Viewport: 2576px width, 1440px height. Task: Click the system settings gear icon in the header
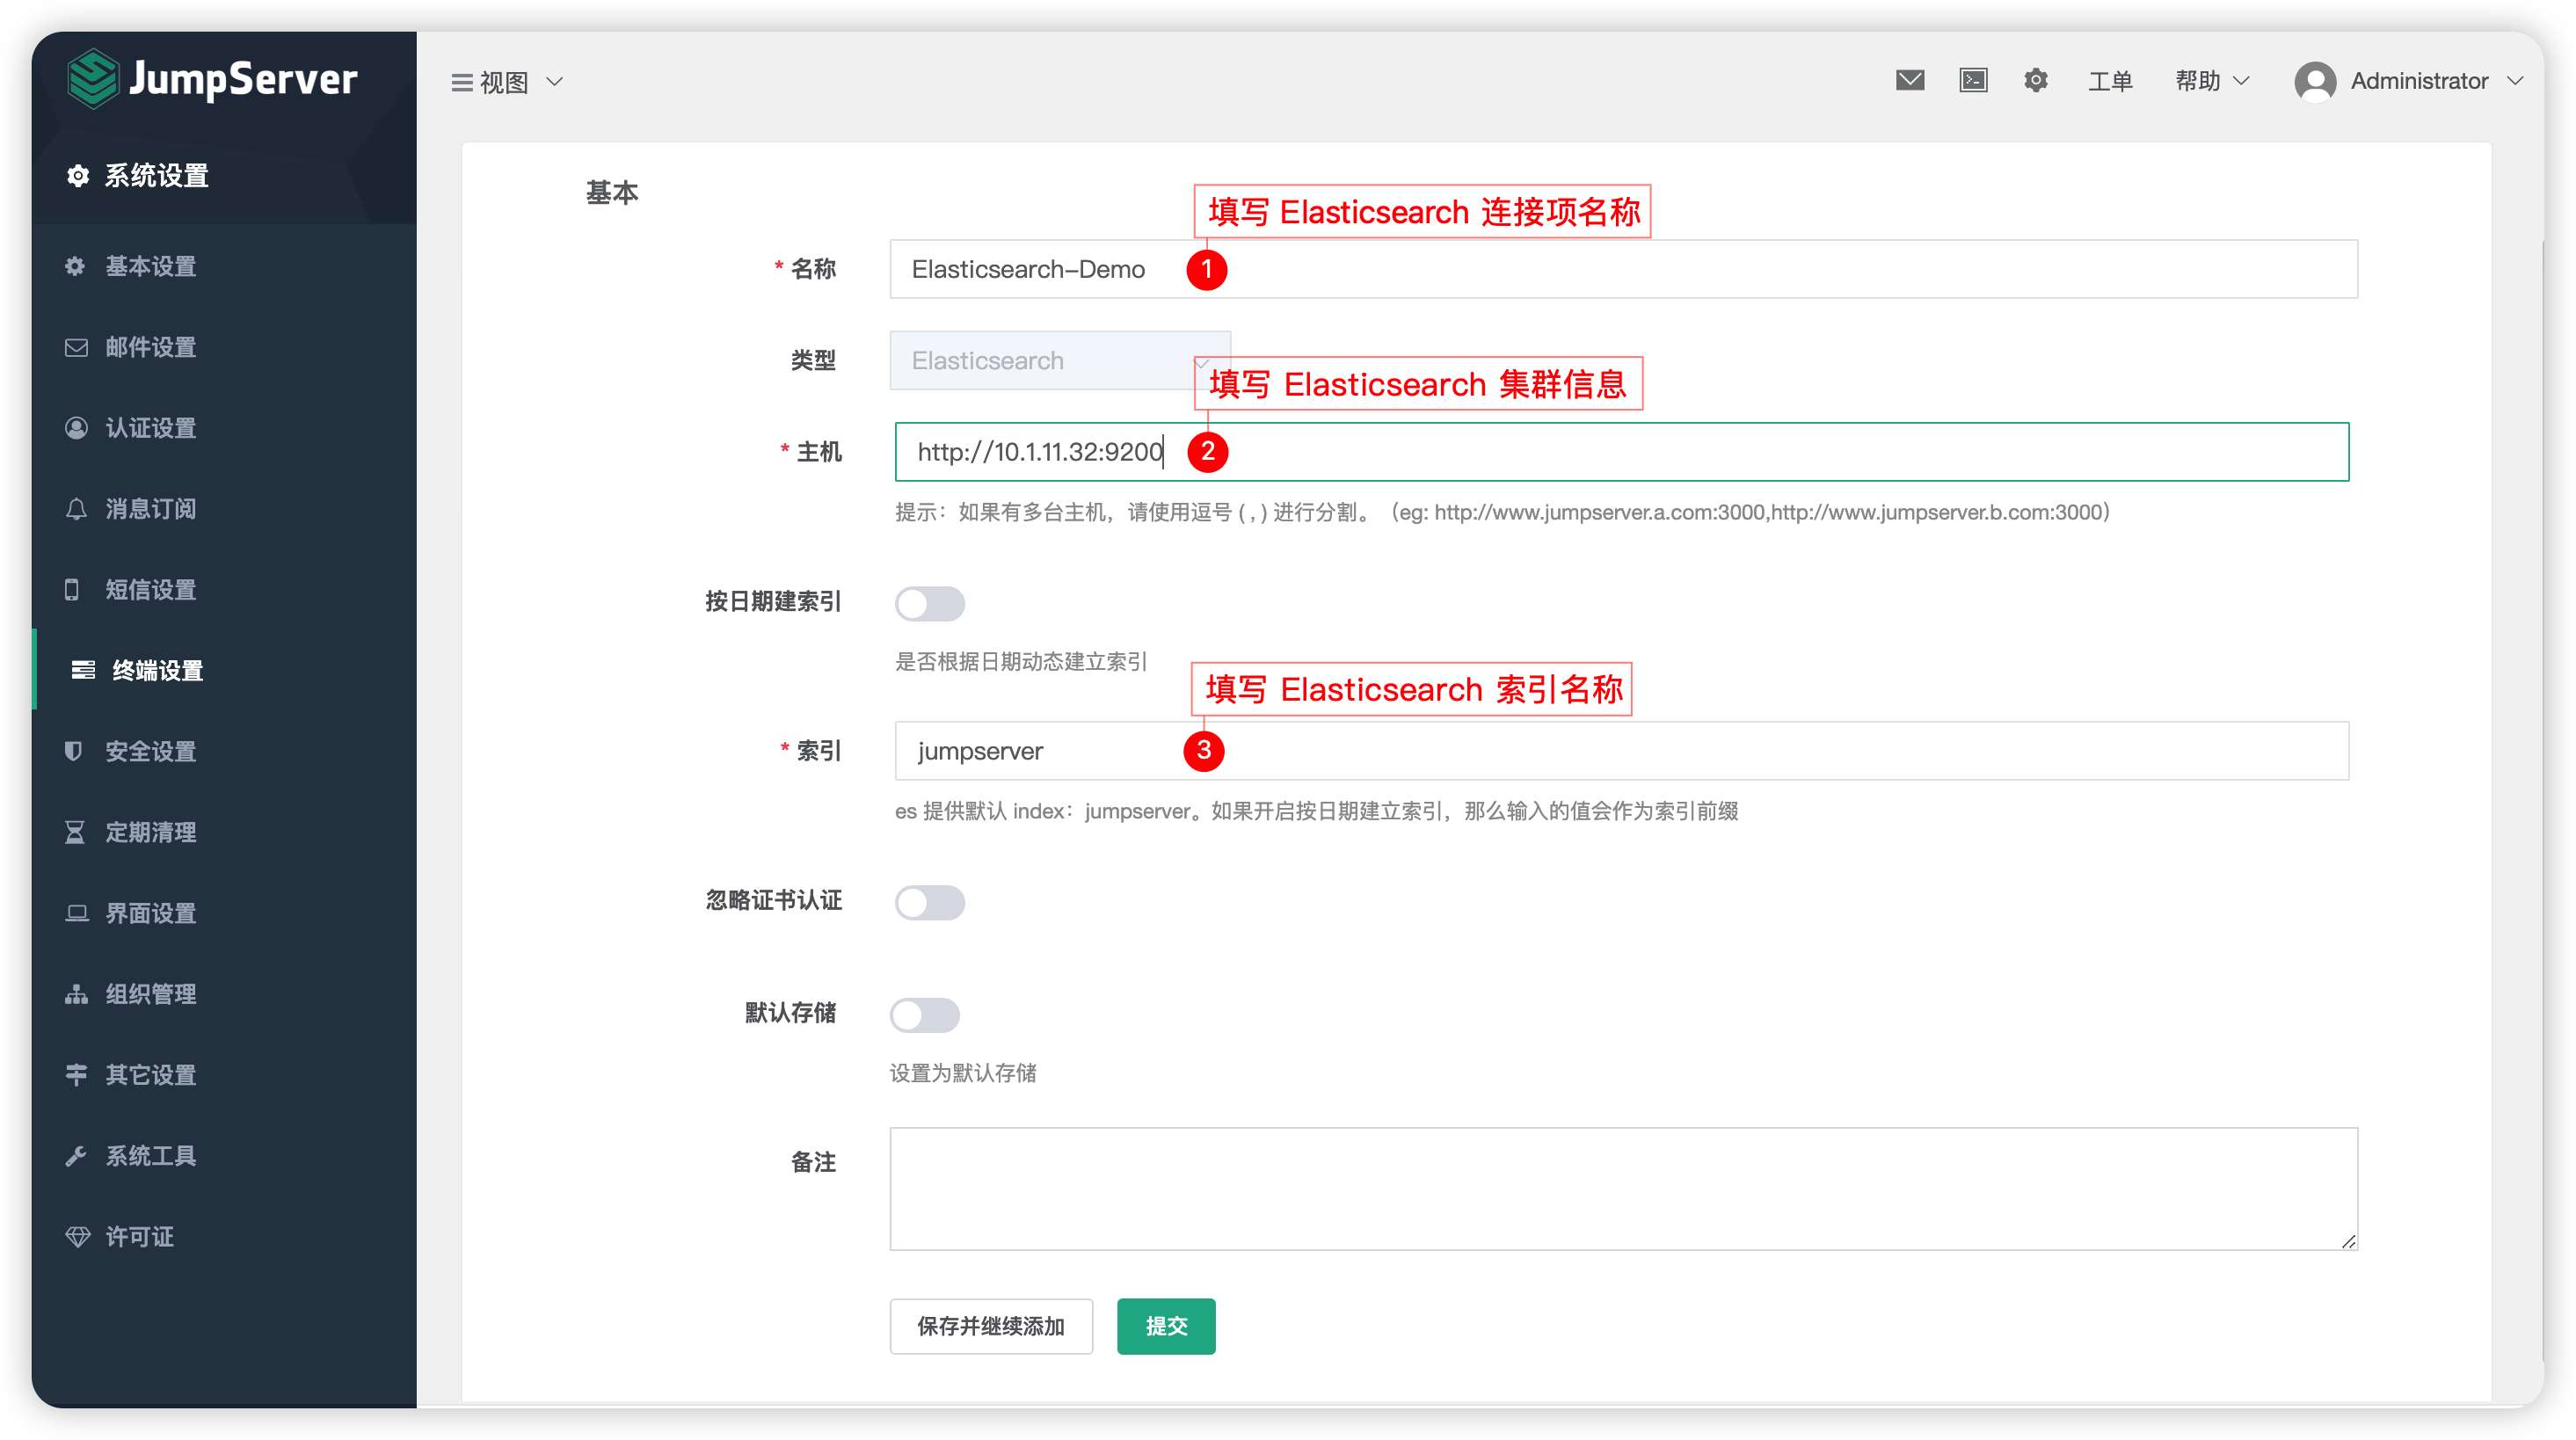2036,81
